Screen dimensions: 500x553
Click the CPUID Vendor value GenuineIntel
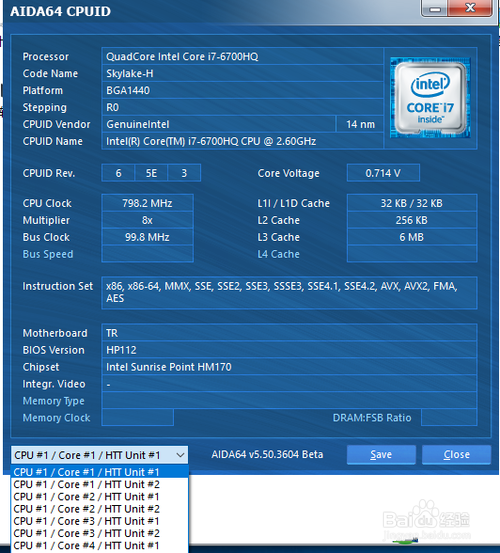(x=219, y=124)
